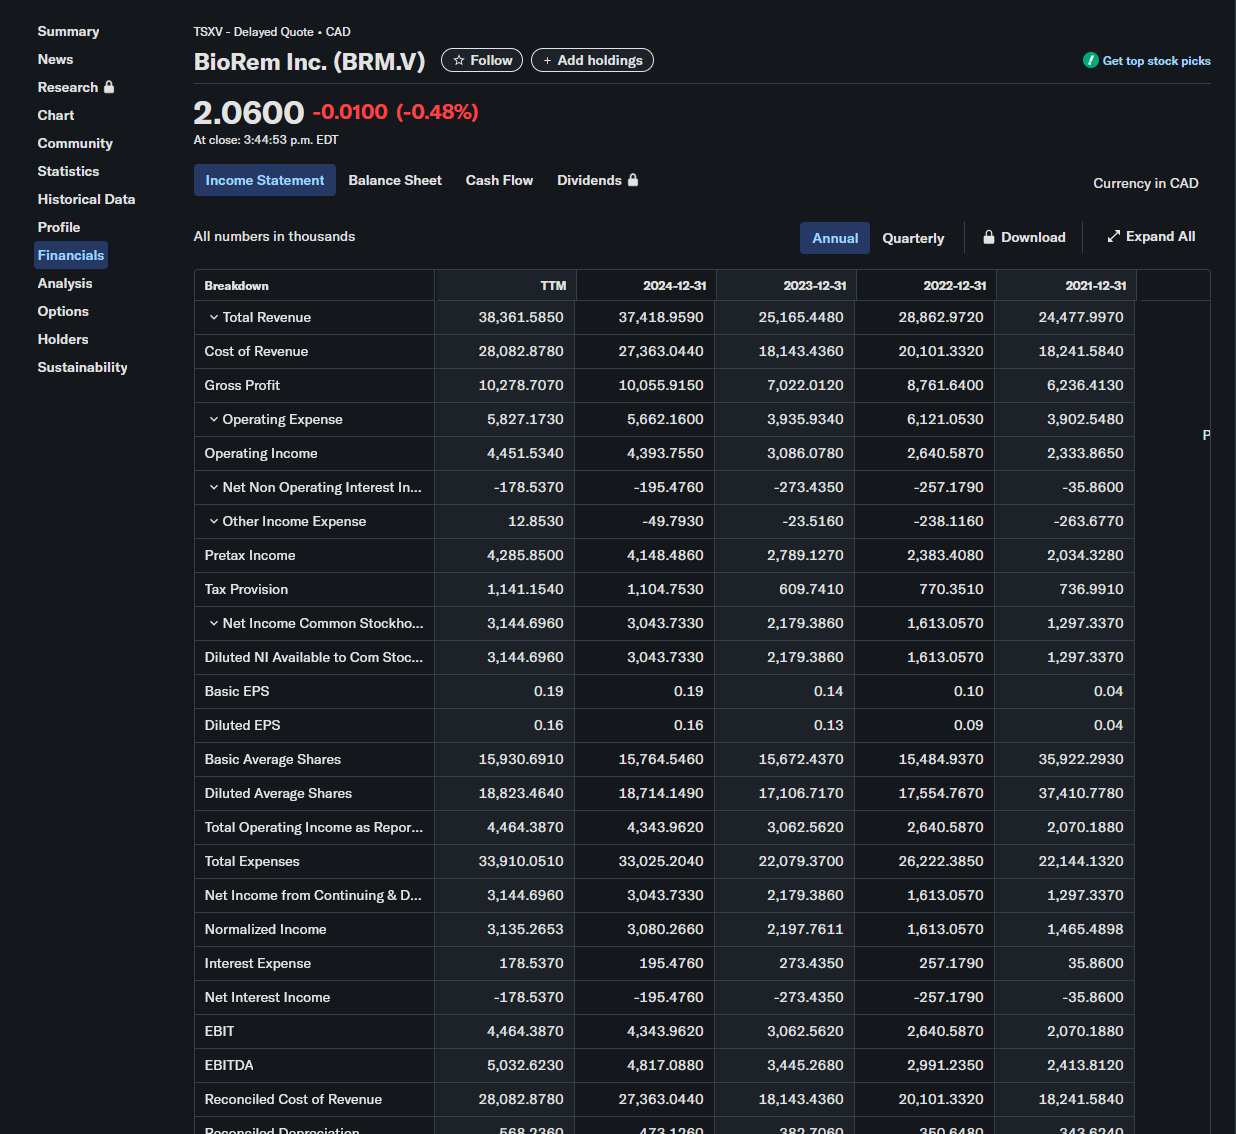Open Profile in sidebar

click(59, 227)
